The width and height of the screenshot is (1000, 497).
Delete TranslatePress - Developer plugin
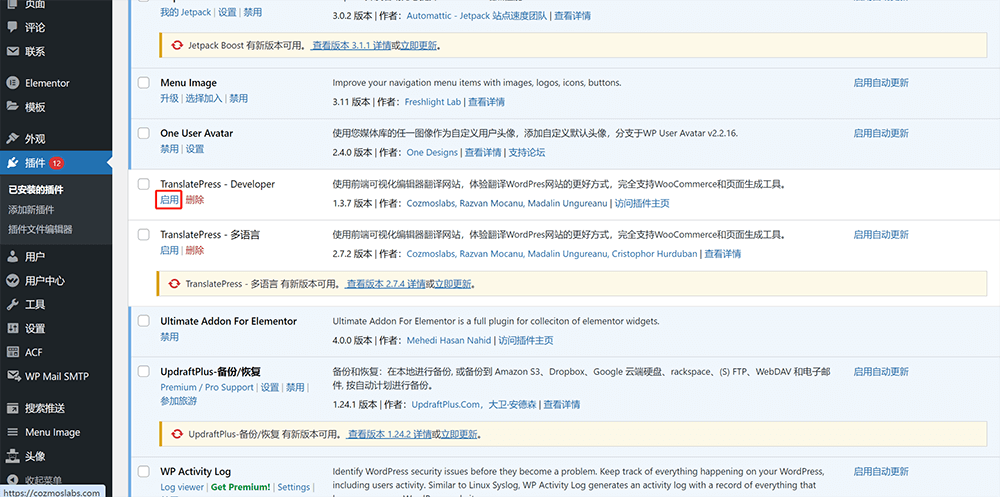pos(195,200)
